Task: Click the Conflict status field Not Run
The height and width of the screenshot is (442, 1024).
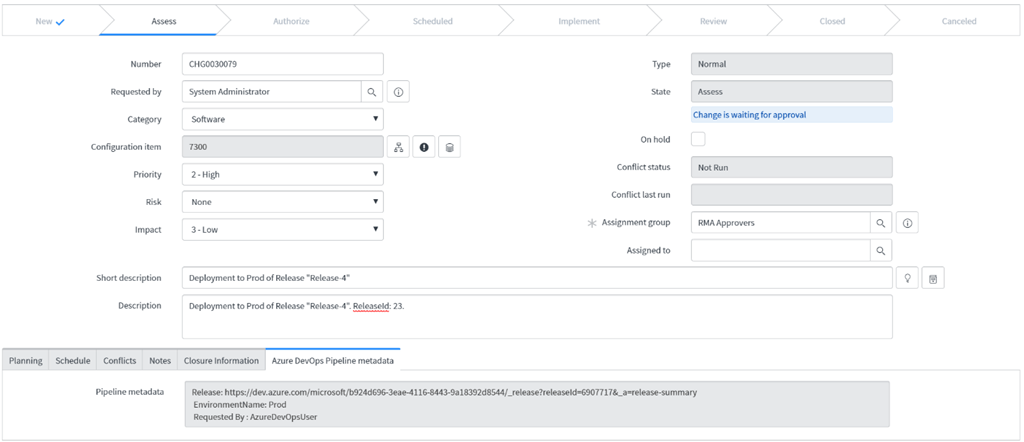Action: (x=792, y=167)
